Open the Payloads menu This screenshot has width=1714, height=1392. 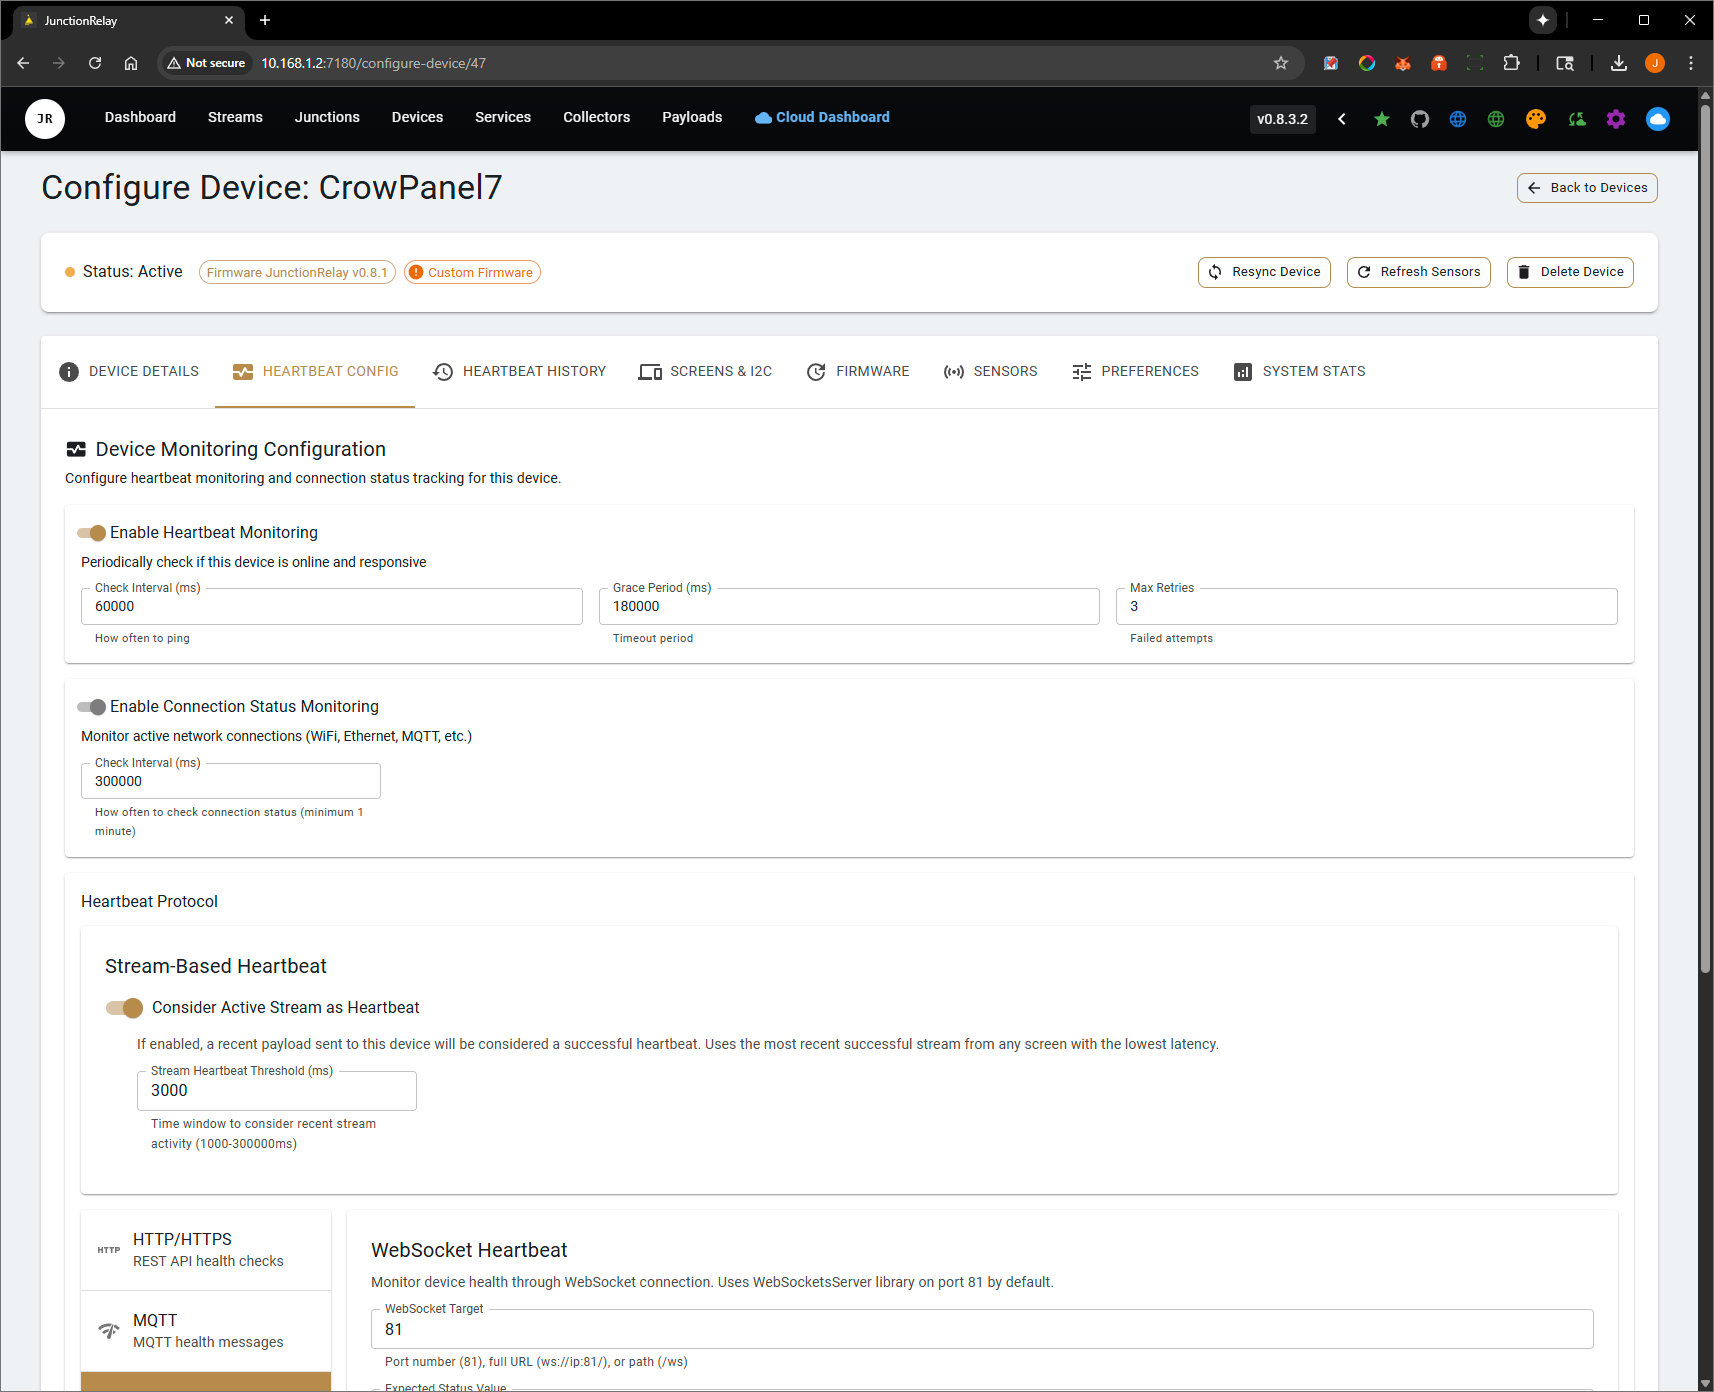coord(692,117)
